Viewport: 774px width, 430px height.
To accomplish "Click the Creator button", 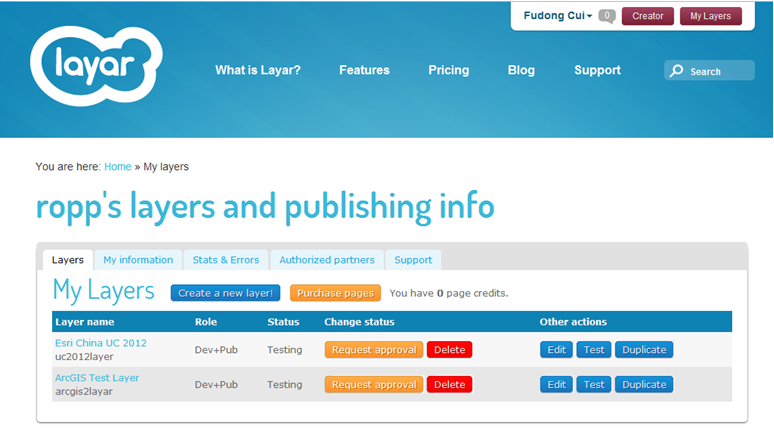I will coord(648,16).
